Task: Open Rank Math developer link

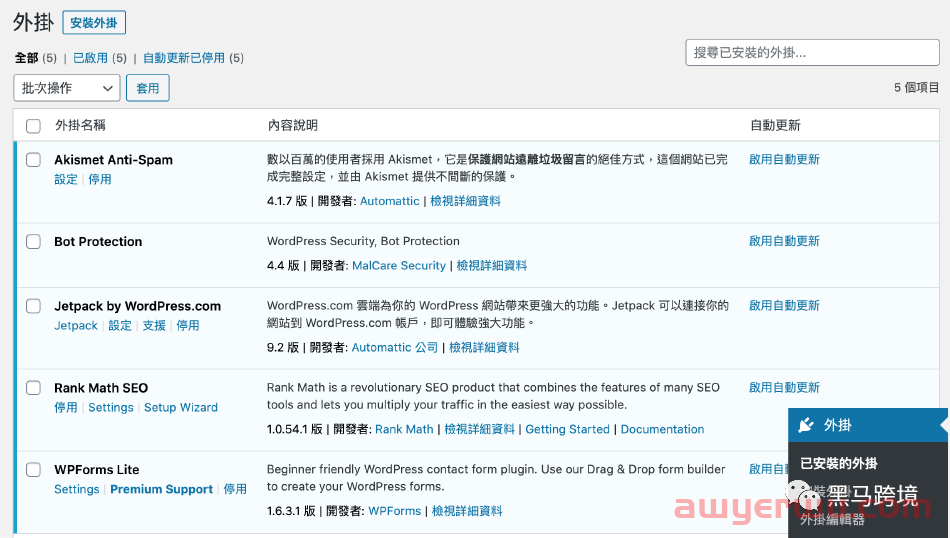Action: click(x=404, y=429)
